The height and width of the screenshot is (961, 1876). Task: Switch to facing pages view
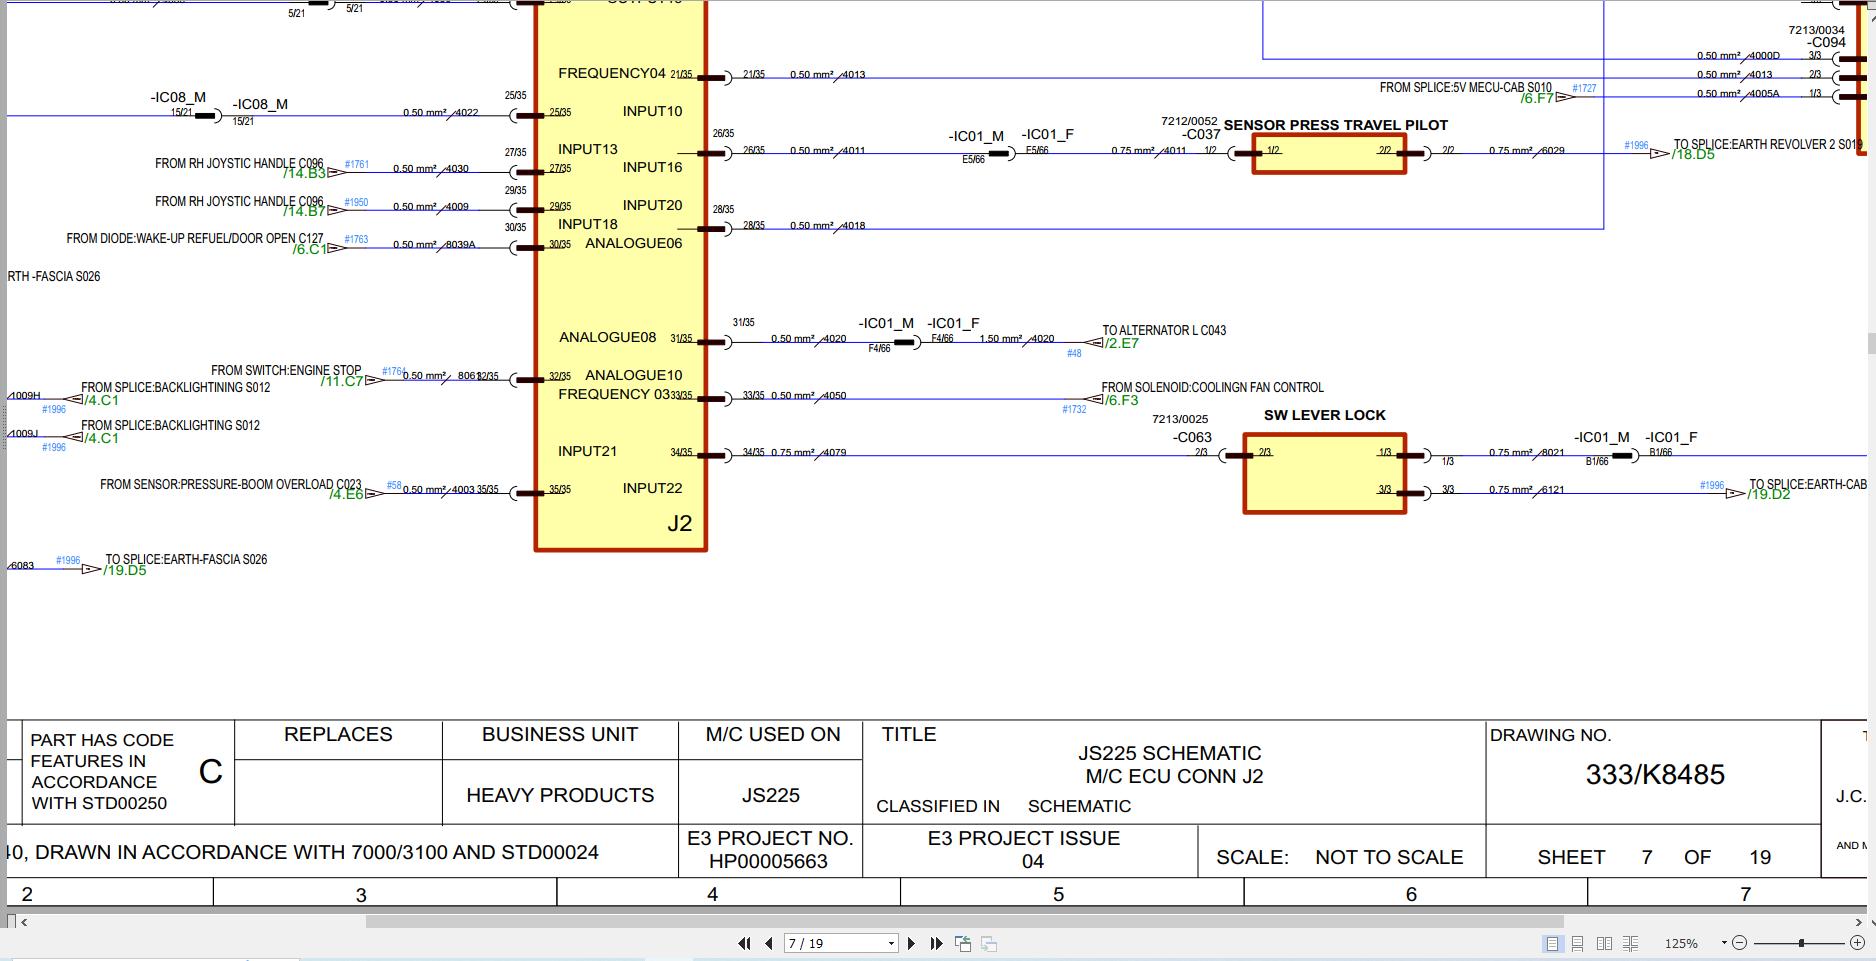tap(1604, 943)
